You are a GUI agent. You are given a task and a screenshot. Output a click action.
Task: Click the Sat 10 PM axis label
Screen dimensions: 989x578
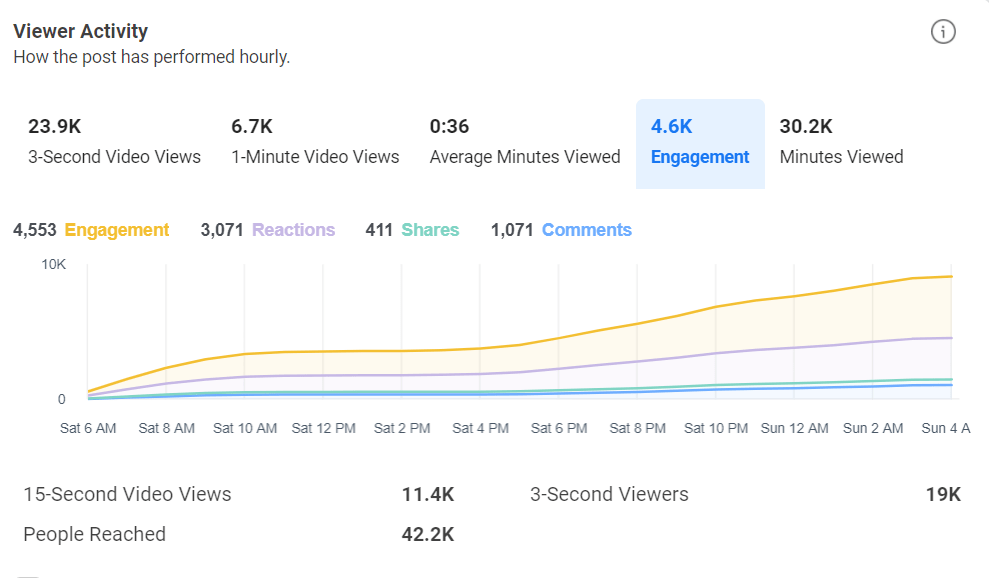(716, 428)
